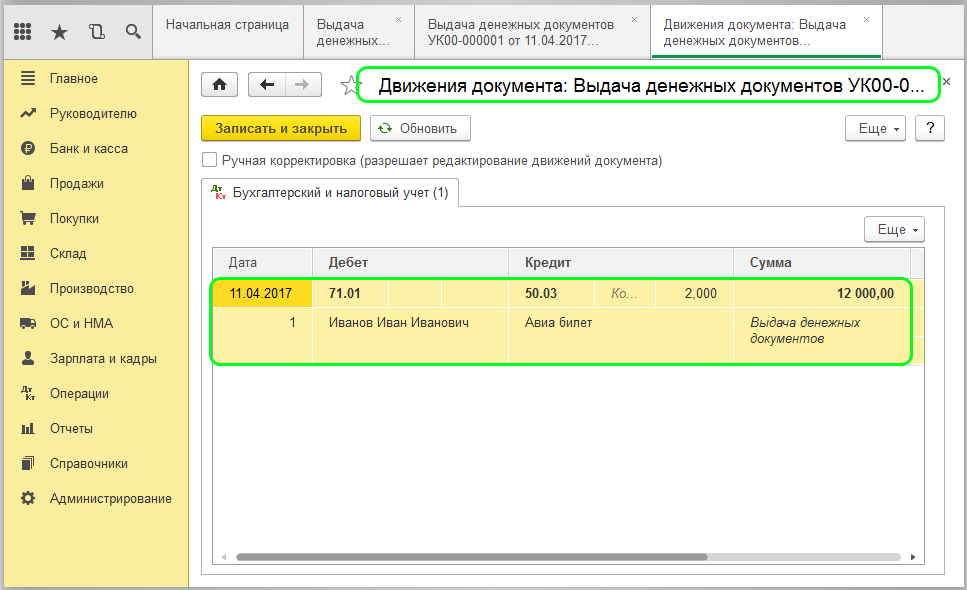The height and width of the screenshot is (590, 967).
Task: Select the date cell 11.04.2017
Action: (263, 293)
